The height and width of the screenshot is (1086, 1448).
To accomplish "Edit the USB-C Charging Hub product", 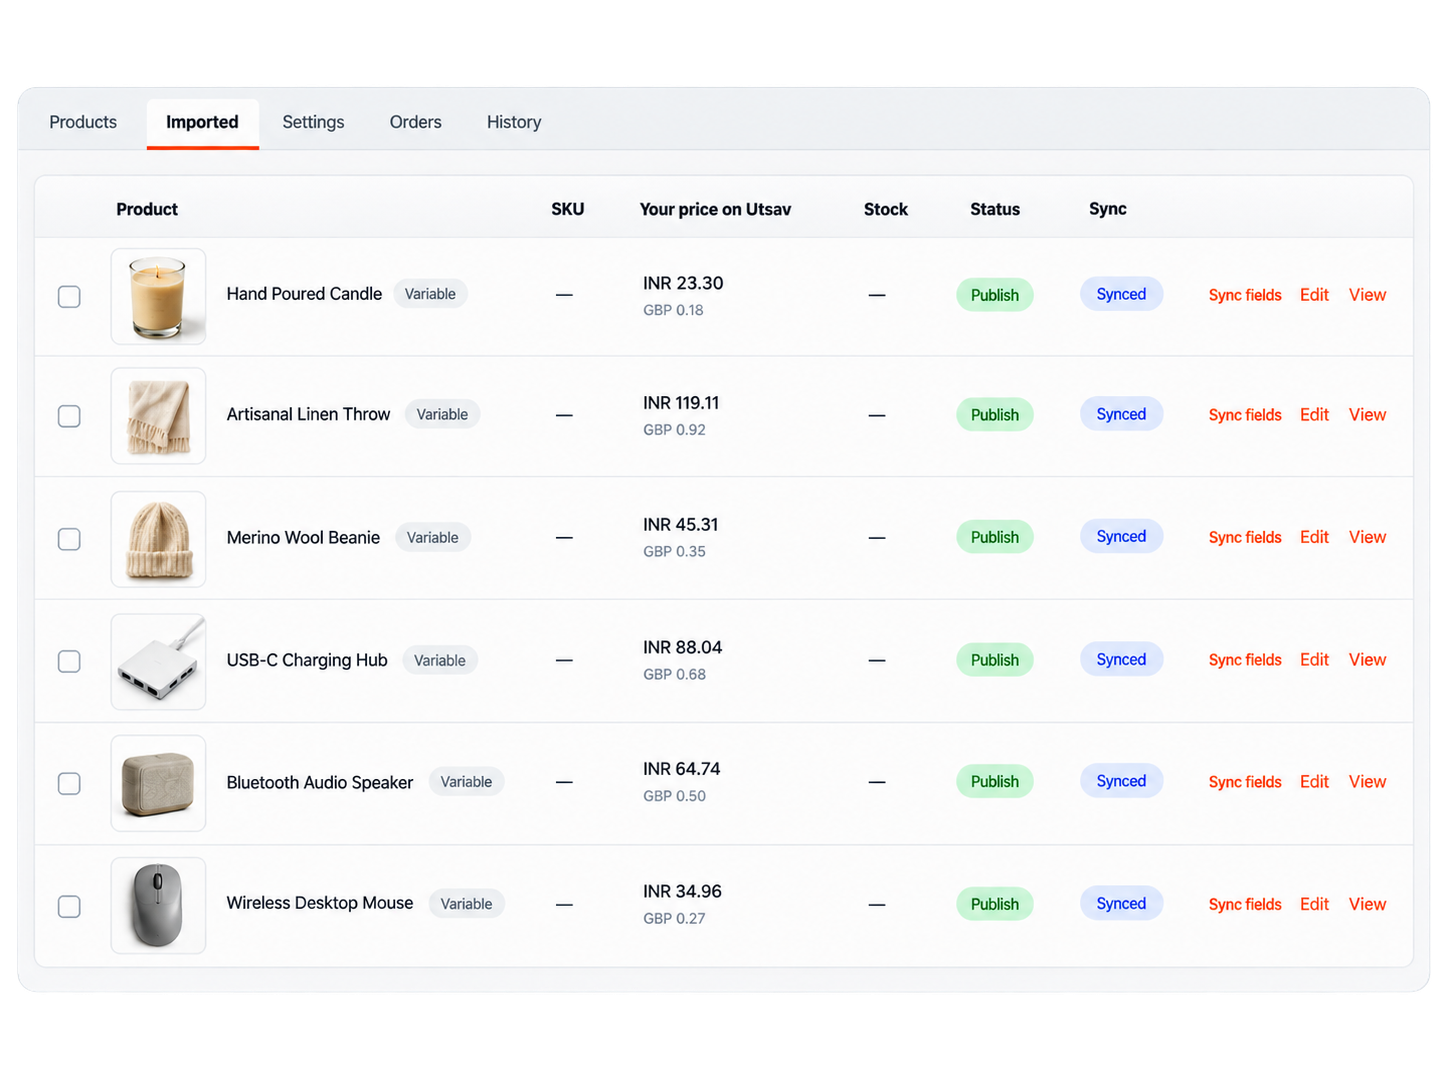I will pyautogui.click(x=1314, y=660).
